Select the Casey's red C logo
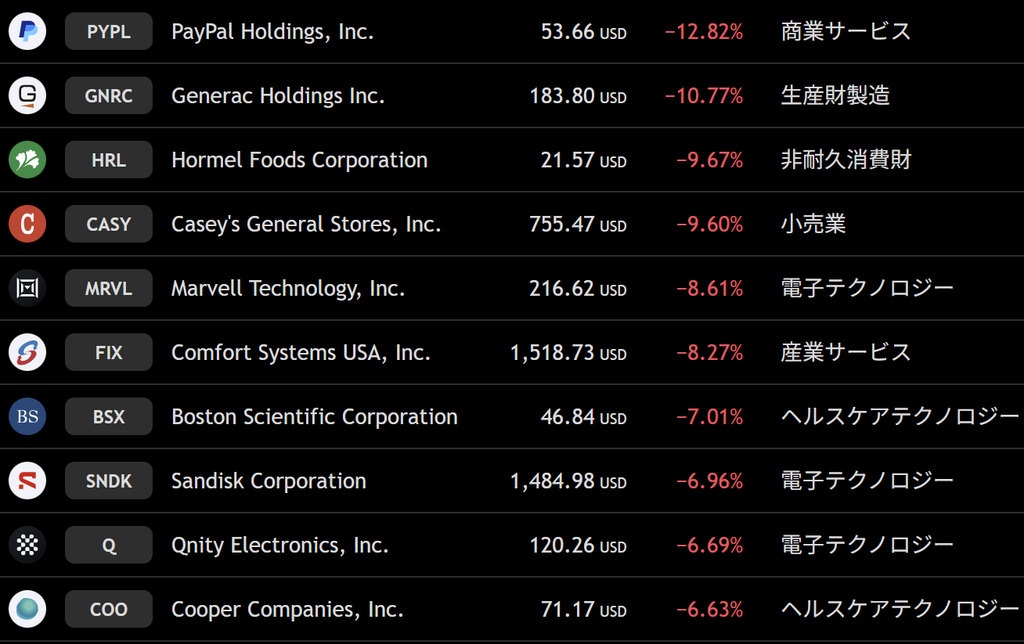Screen dimensions: 1024x644 tap(27, 224)
